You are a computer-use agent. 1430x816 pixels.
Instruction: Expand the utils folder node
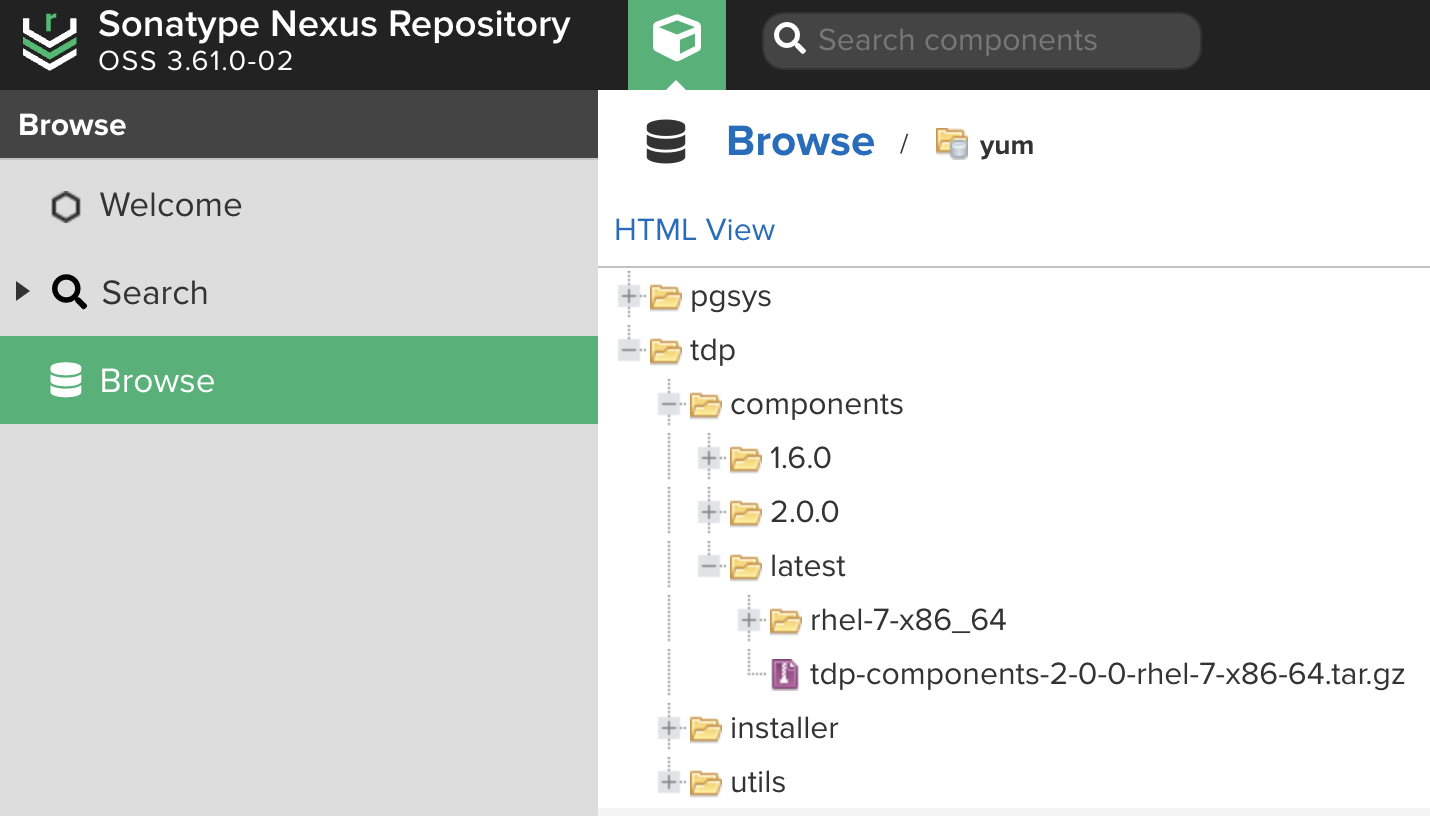pos(669,782)
